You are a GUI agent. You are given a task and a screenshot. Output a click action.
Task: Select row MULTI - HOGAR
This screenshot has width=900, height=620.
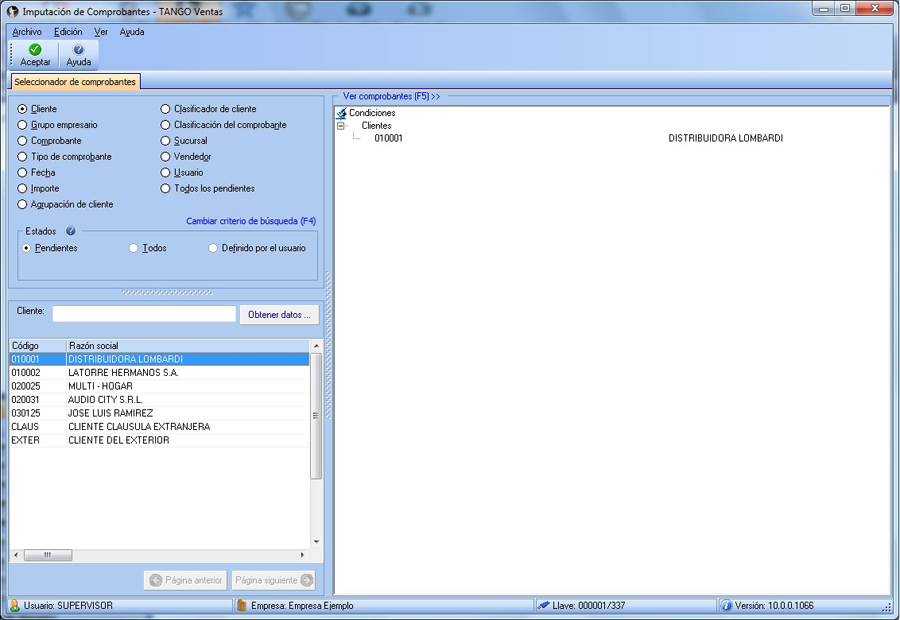(x=160, y=386)
